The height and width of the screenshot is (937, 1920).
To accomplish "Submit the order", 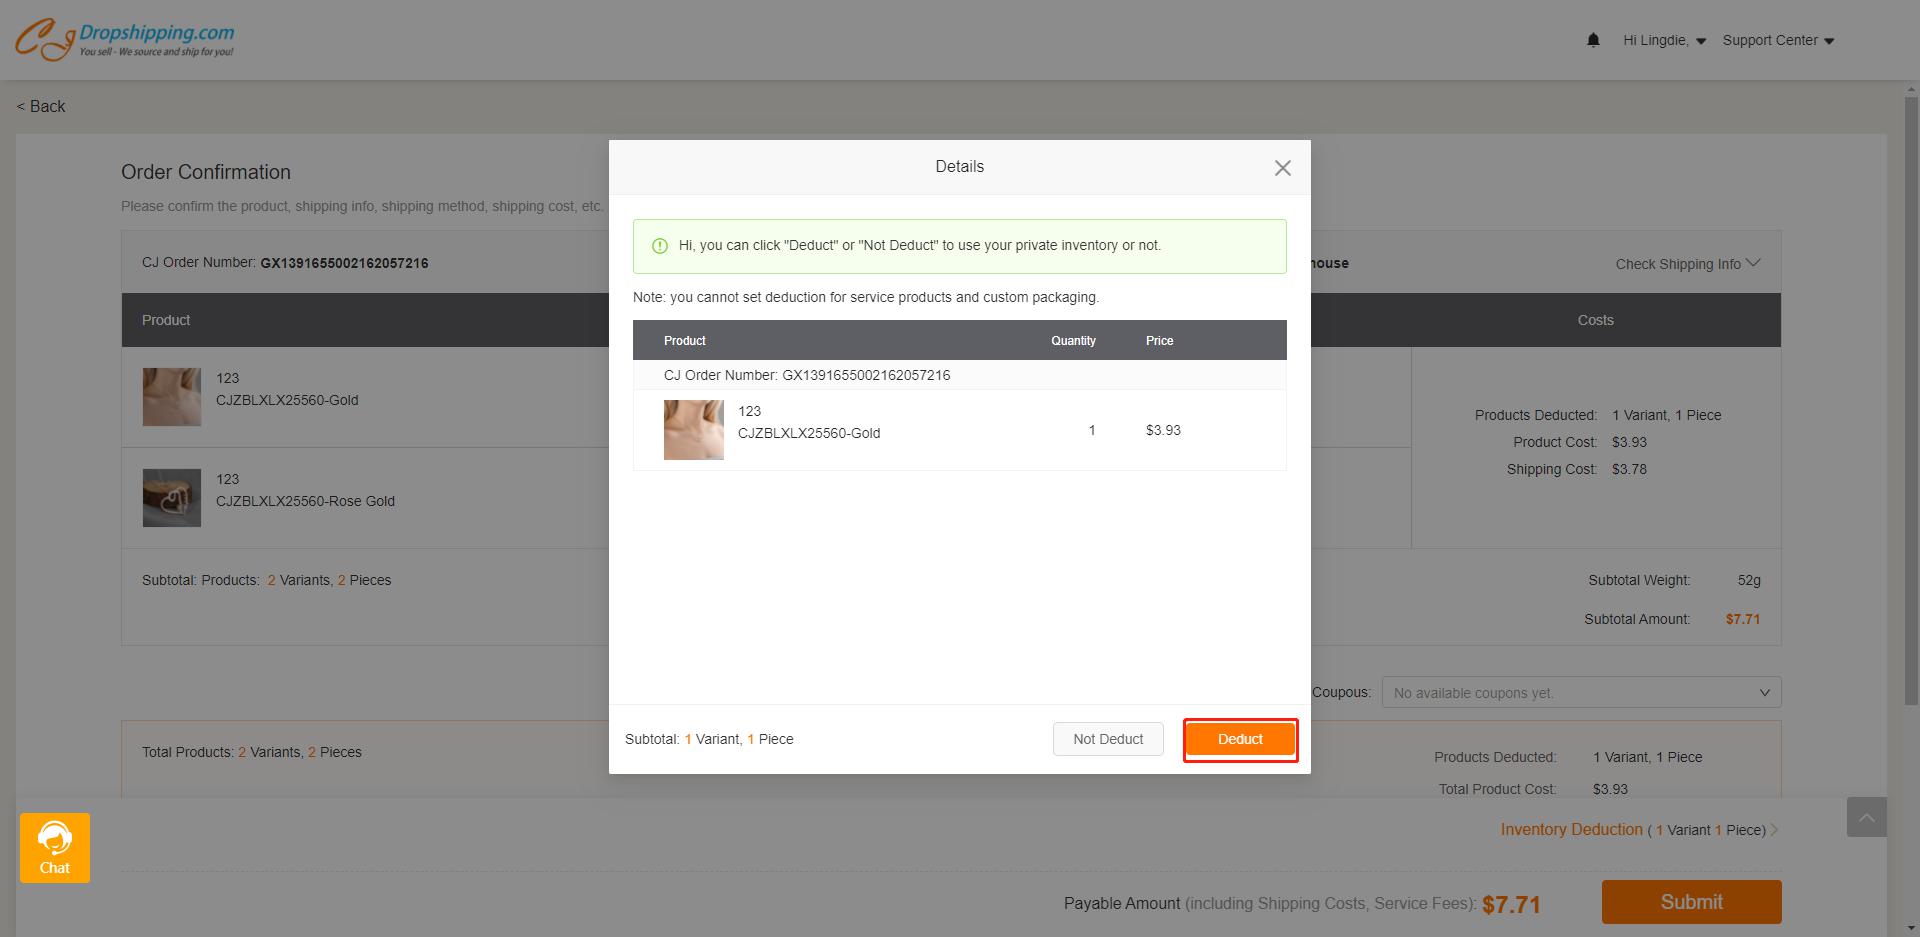I will (1691, 902).
